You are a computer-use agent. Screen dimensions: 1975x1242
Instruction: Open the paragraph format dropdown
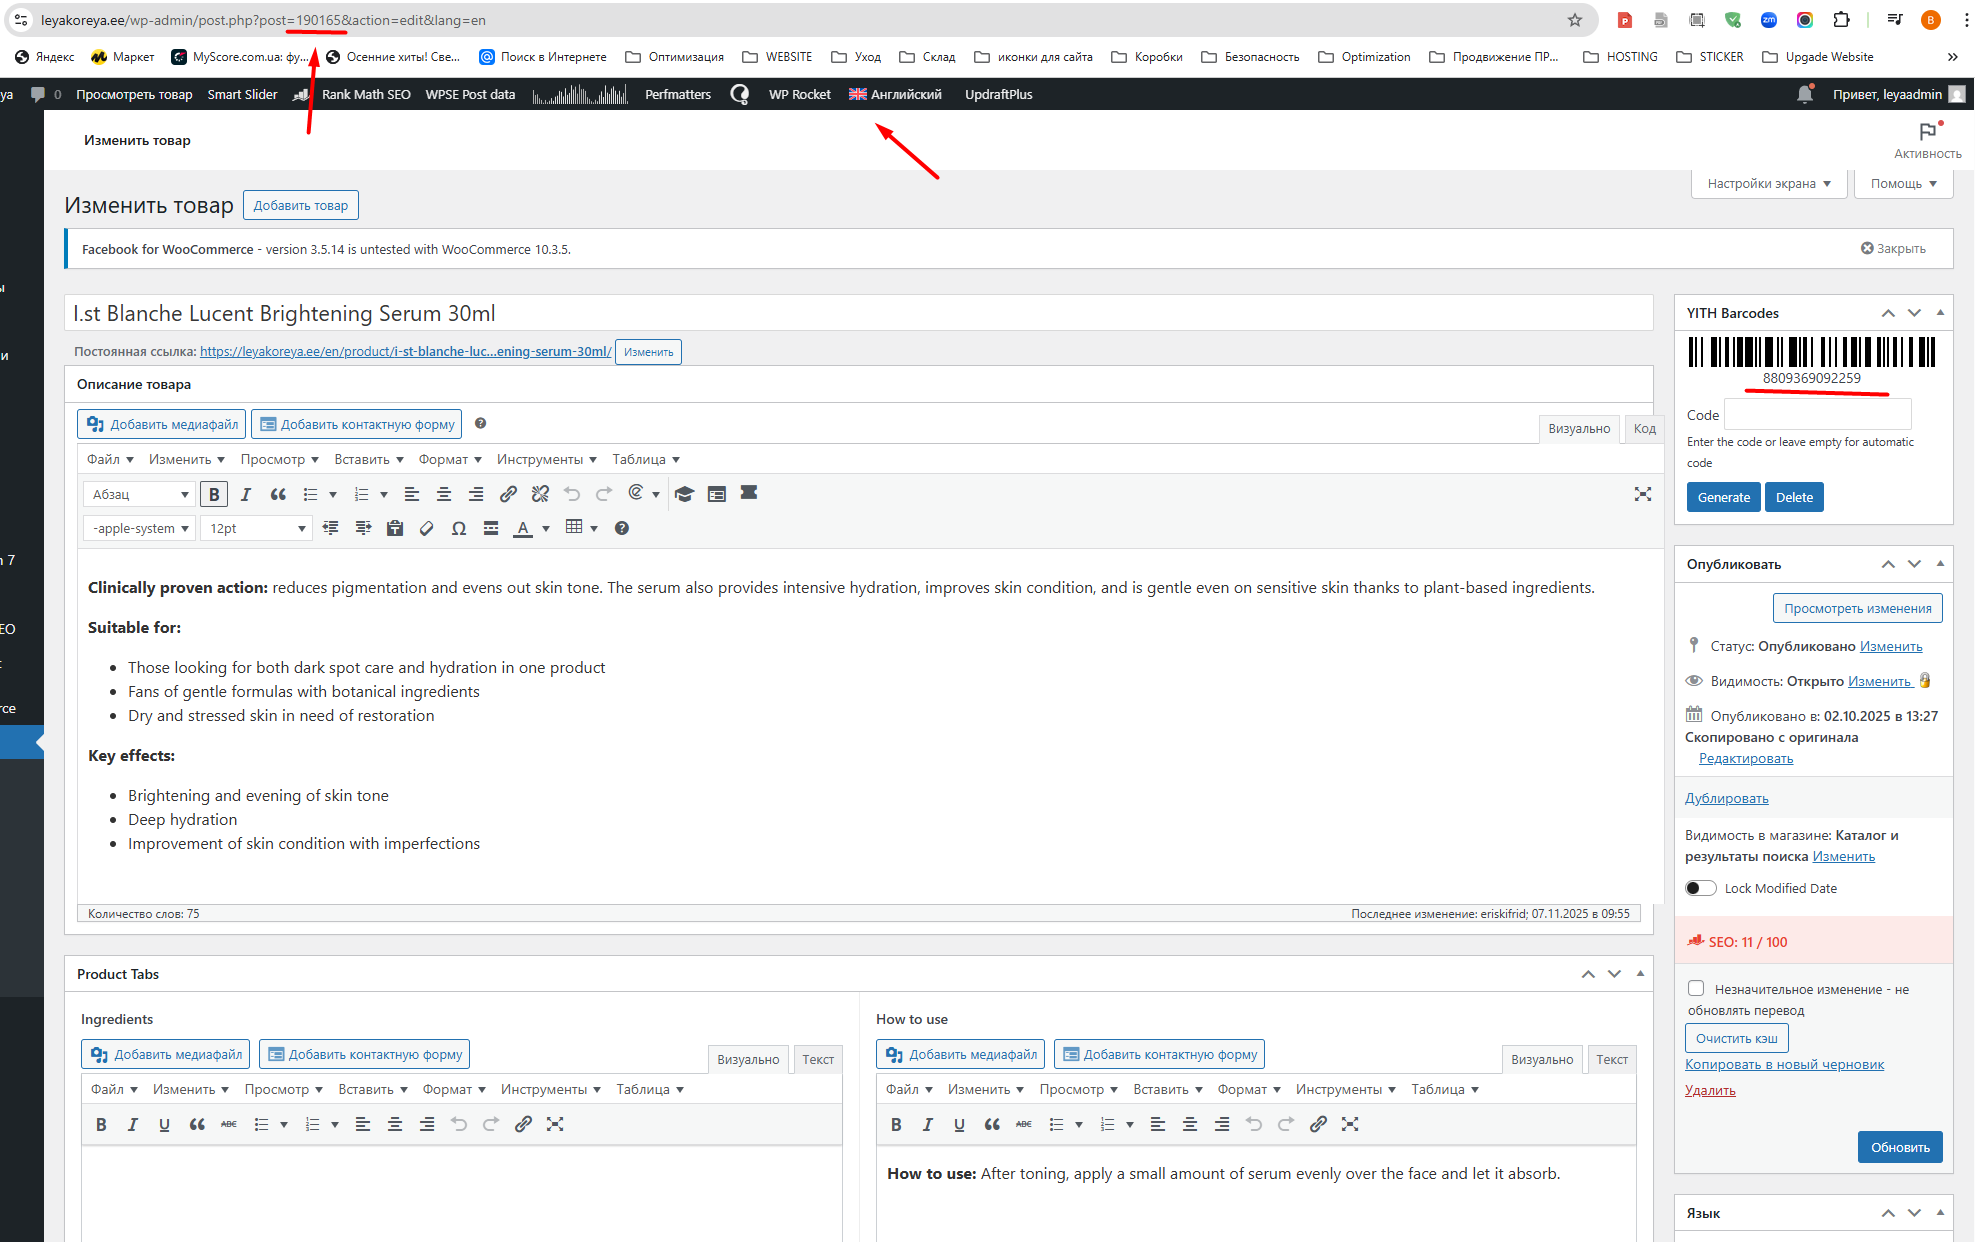click(140, 494)
